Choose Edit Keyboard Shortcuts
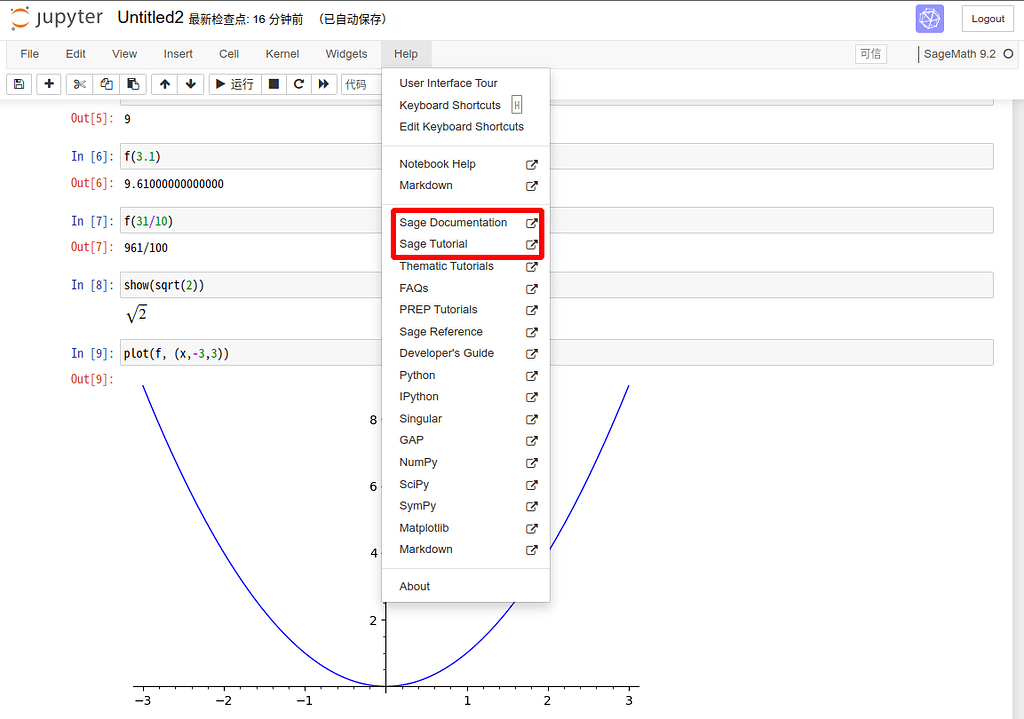Image resolution: width=1024 pixels, height=719 pixels. (466, 127)
